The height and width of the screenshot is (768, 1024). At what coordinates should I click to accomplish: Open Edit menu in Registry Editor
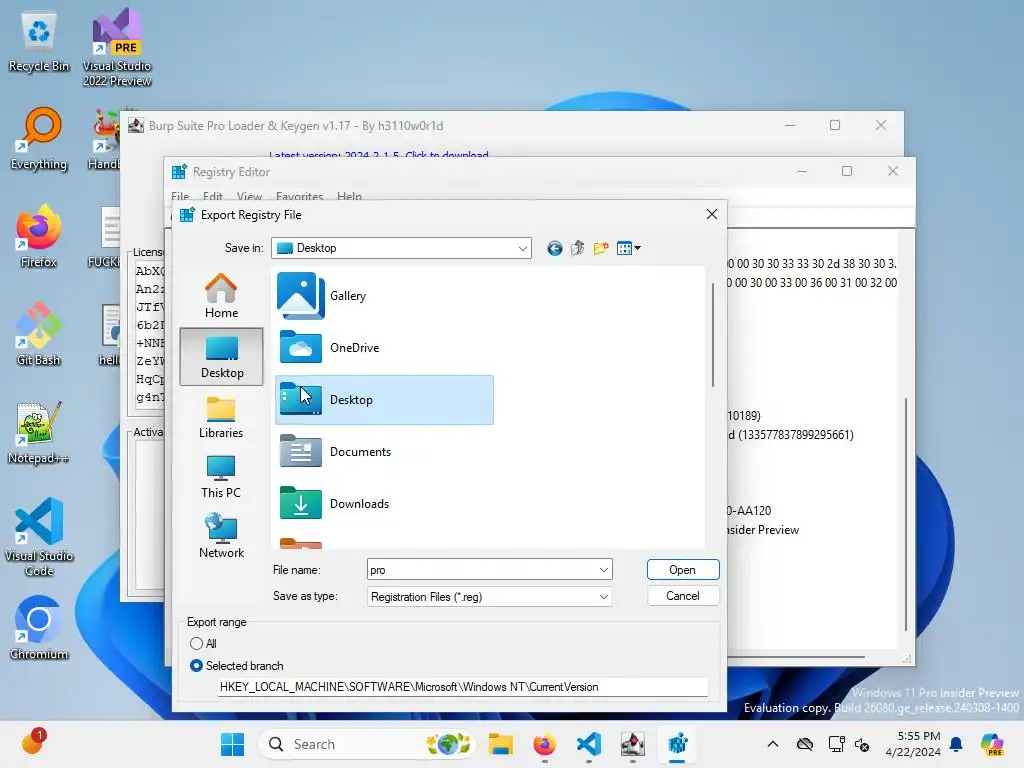[x=212, y=196]
